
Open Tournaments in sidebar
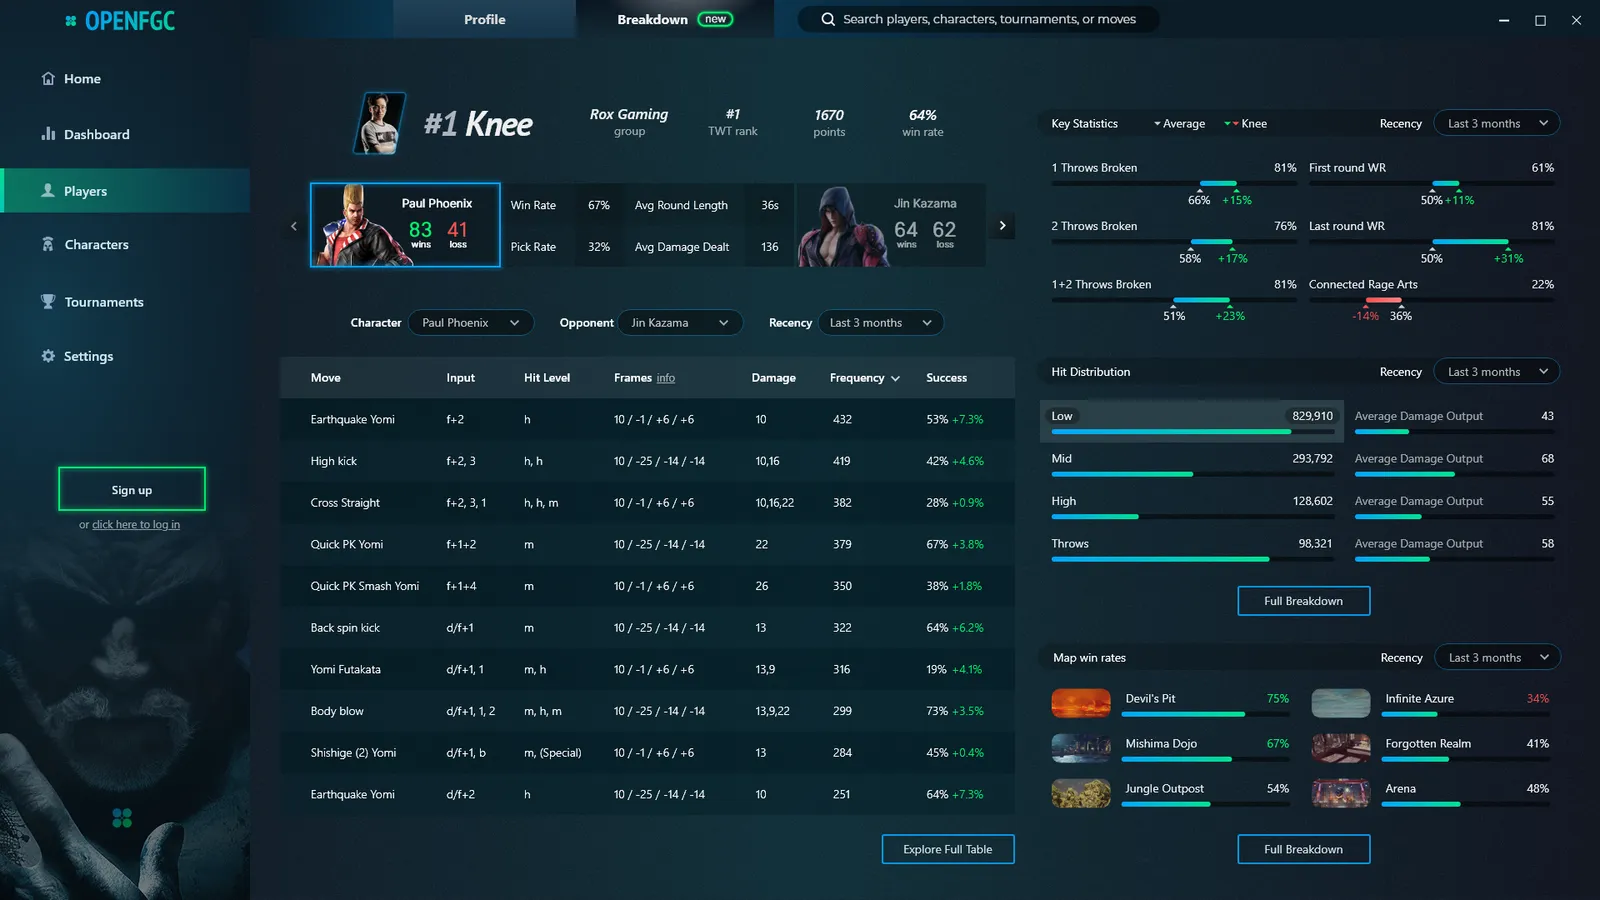[x=125, y=301]
